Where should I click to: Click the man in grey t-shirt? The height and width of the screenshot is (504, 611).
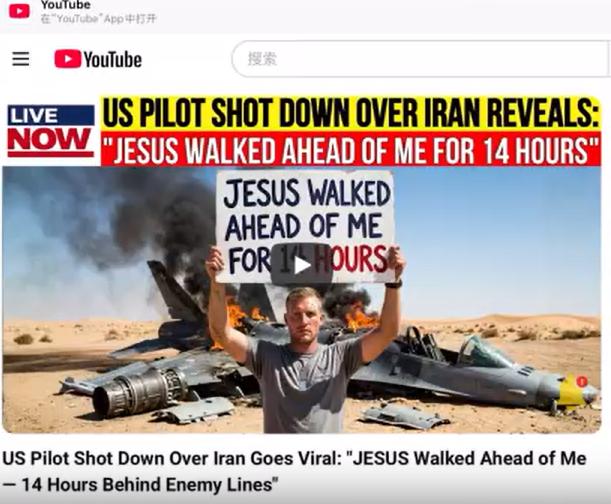click(304, 359)
